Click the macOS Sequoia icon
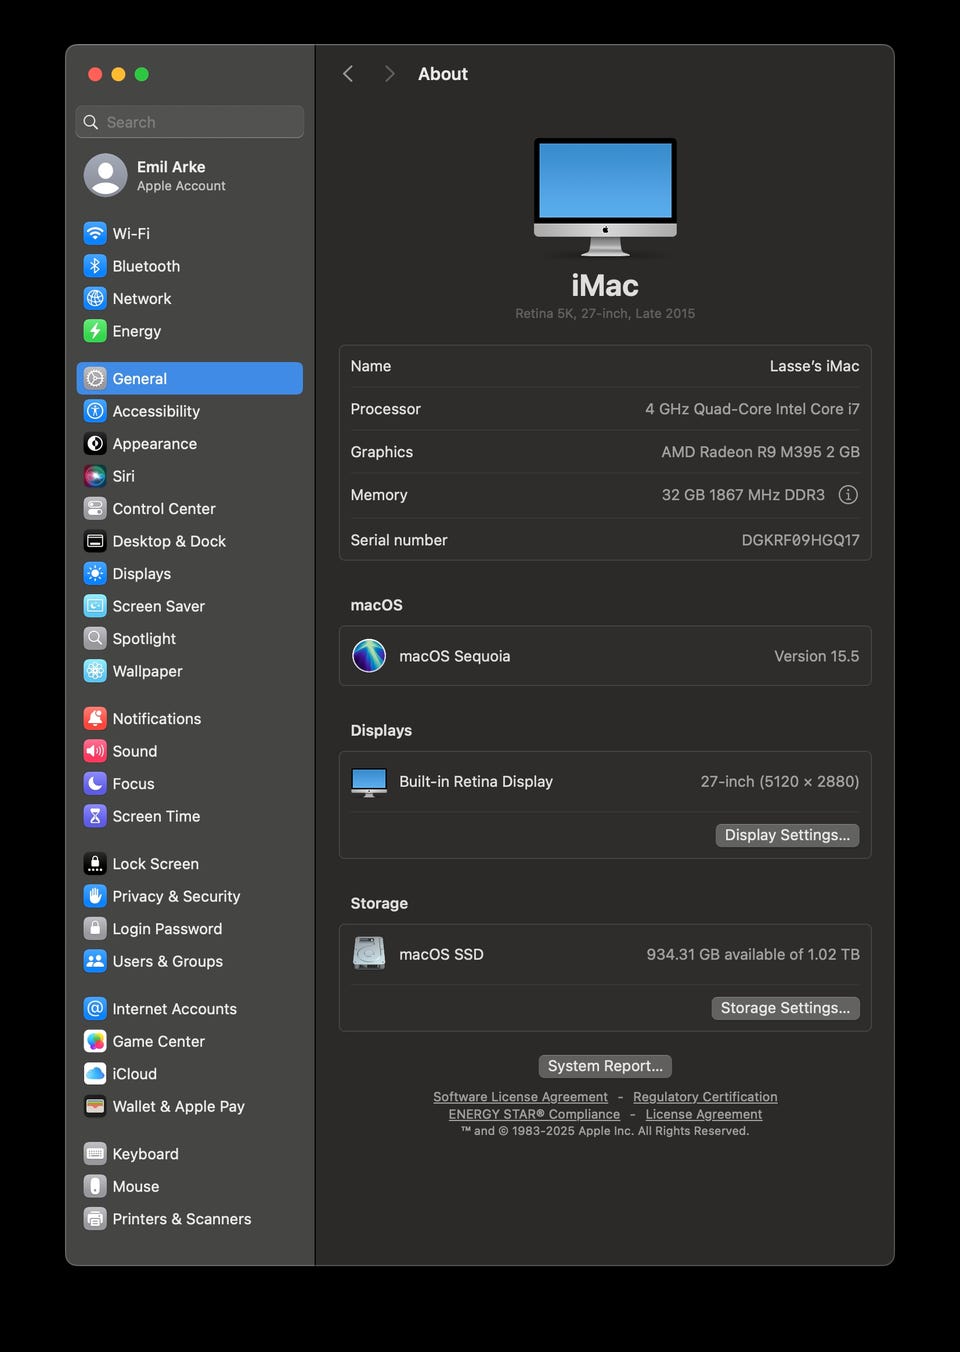Image resolution: width=960 pixels, height=1352 pixels. 369,656
